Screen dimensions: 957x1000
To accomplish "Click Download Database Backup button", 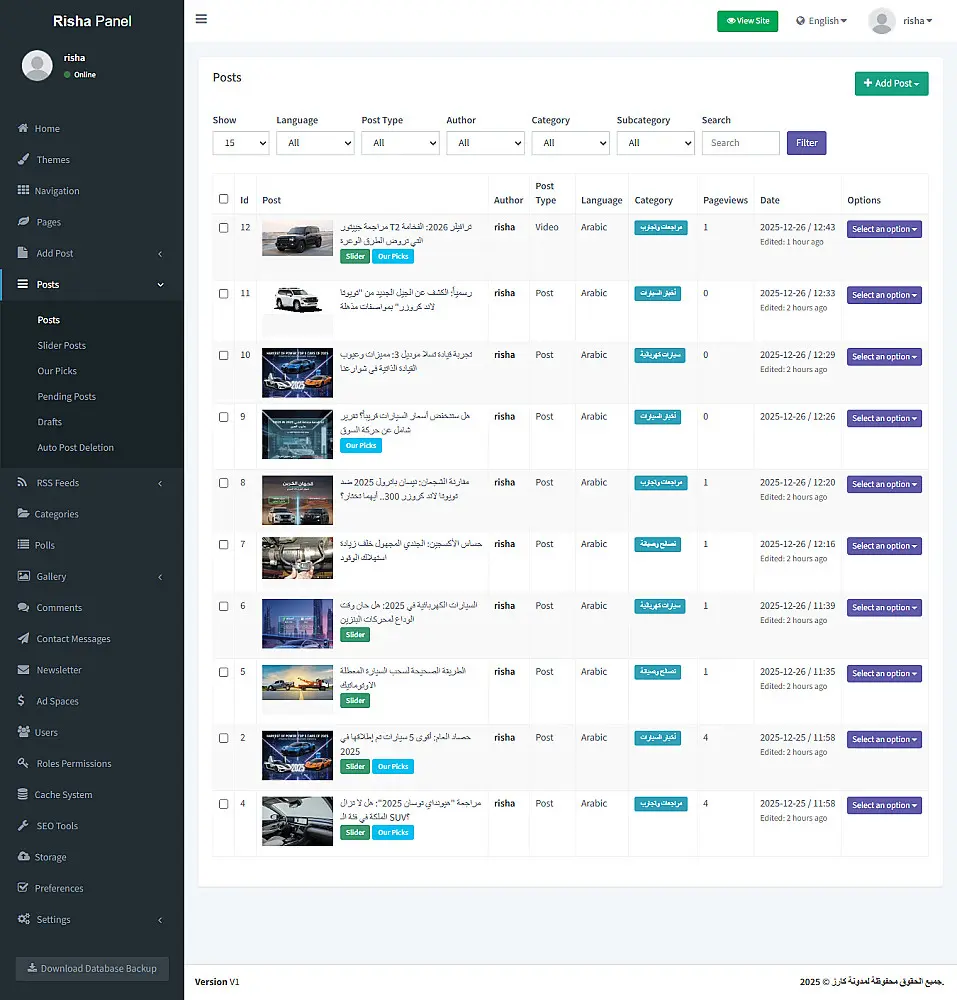I will (92, 968).
